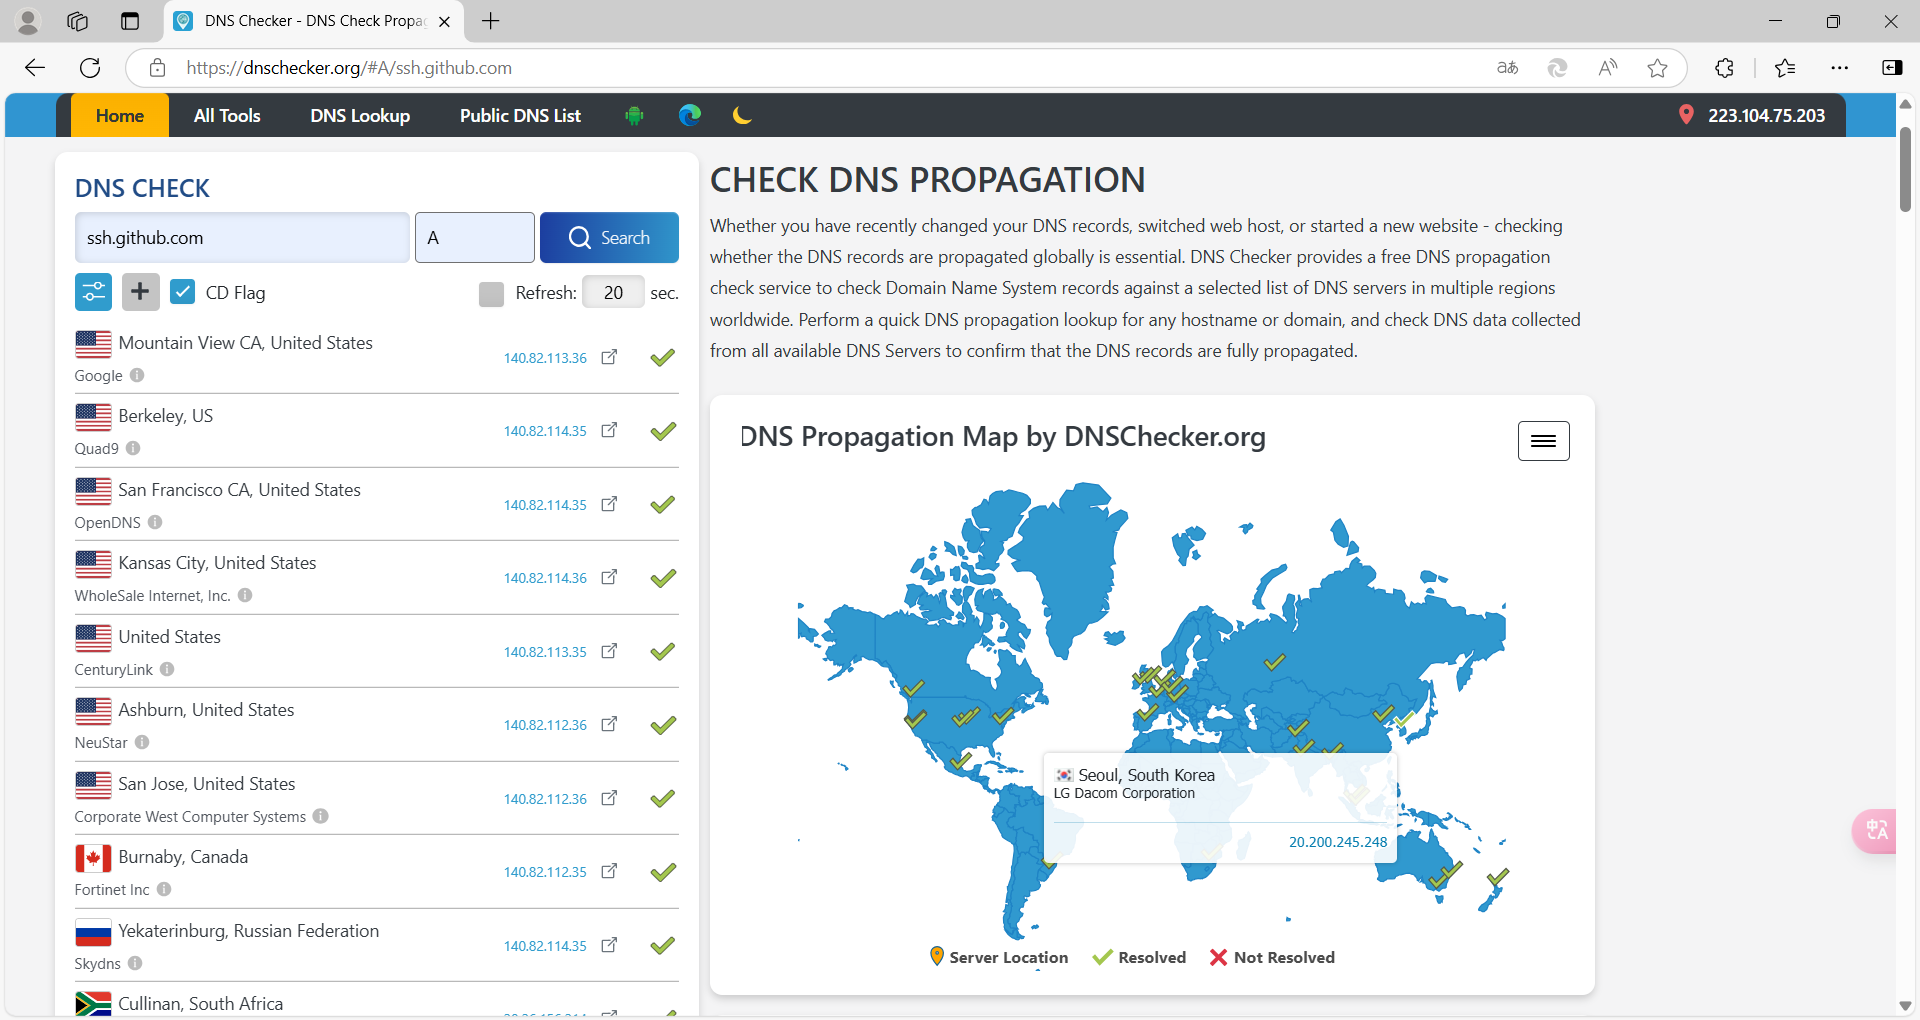Open browser extensions puzzle icon
This screenshot has height=1020, width=1920.
coord(1724,68)
